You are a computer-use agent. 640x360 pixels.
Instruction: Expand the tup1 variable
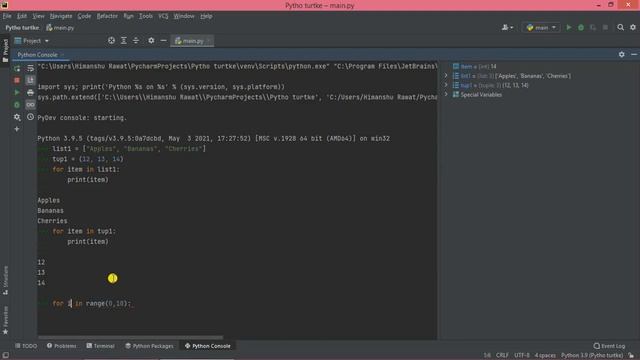[x=446, y=85]
